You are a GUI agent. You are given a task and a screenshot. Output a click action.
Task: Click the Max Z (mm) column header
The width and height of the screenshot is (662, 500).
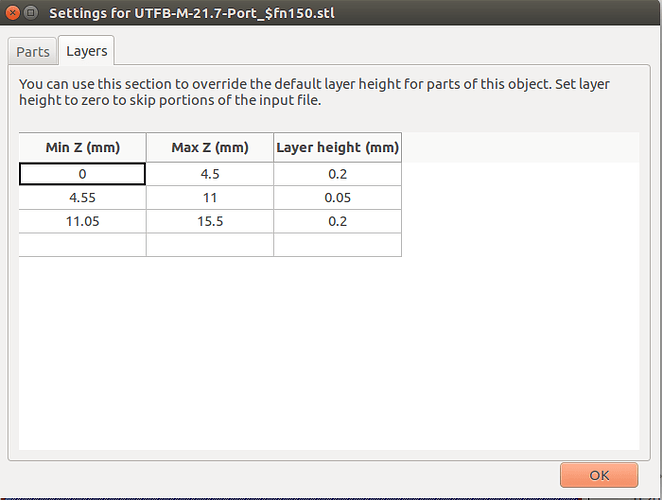click(210, 147)
